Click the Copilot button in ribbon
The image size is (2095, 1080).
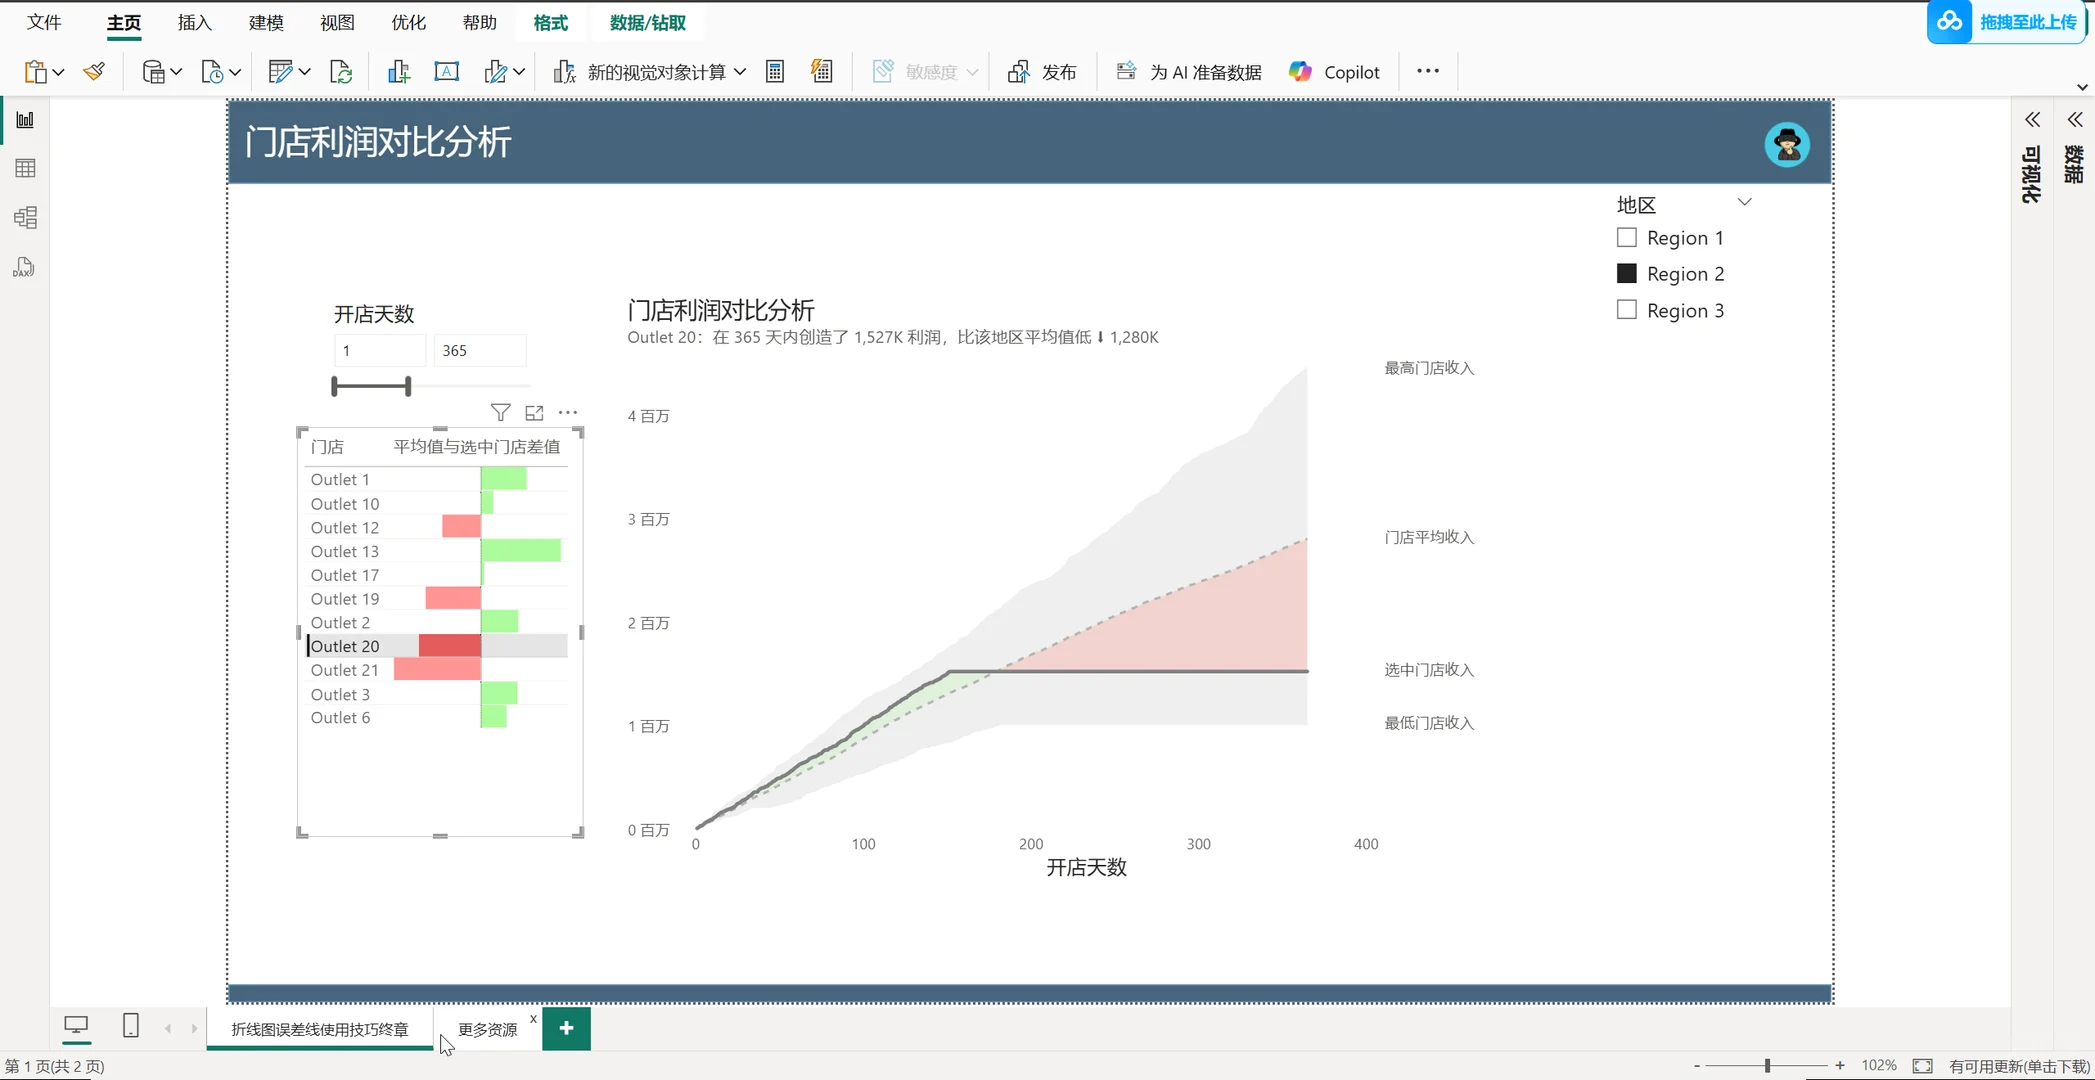pyautogui.click(x=1334, y=72)
